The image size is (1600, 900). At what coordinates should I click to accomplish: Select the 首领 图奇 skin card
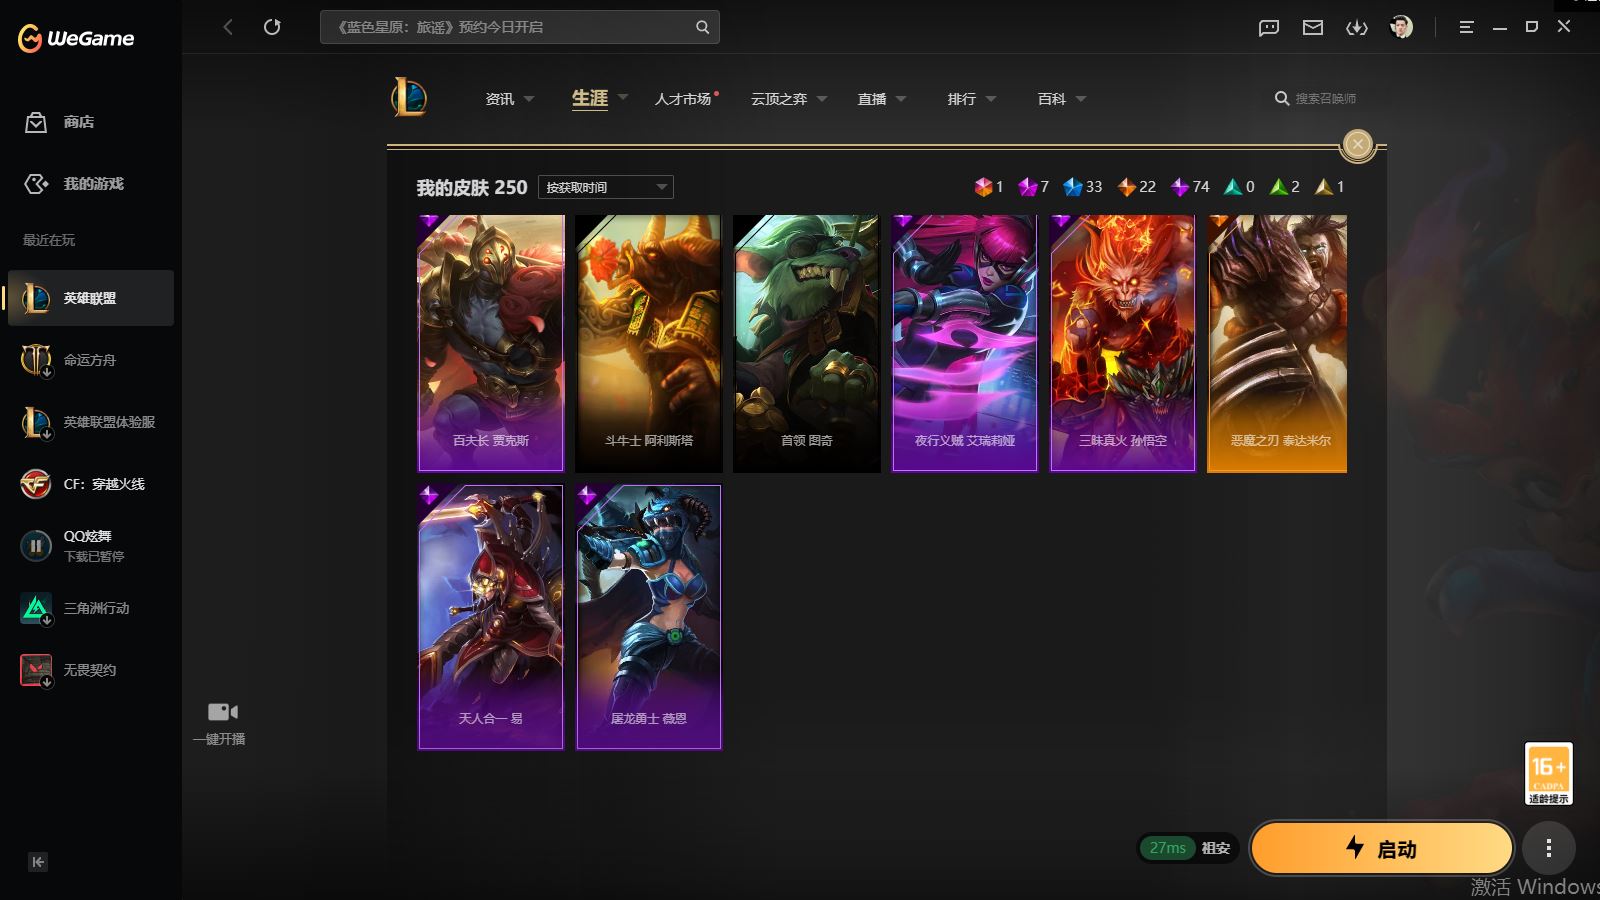pos(807,343)
